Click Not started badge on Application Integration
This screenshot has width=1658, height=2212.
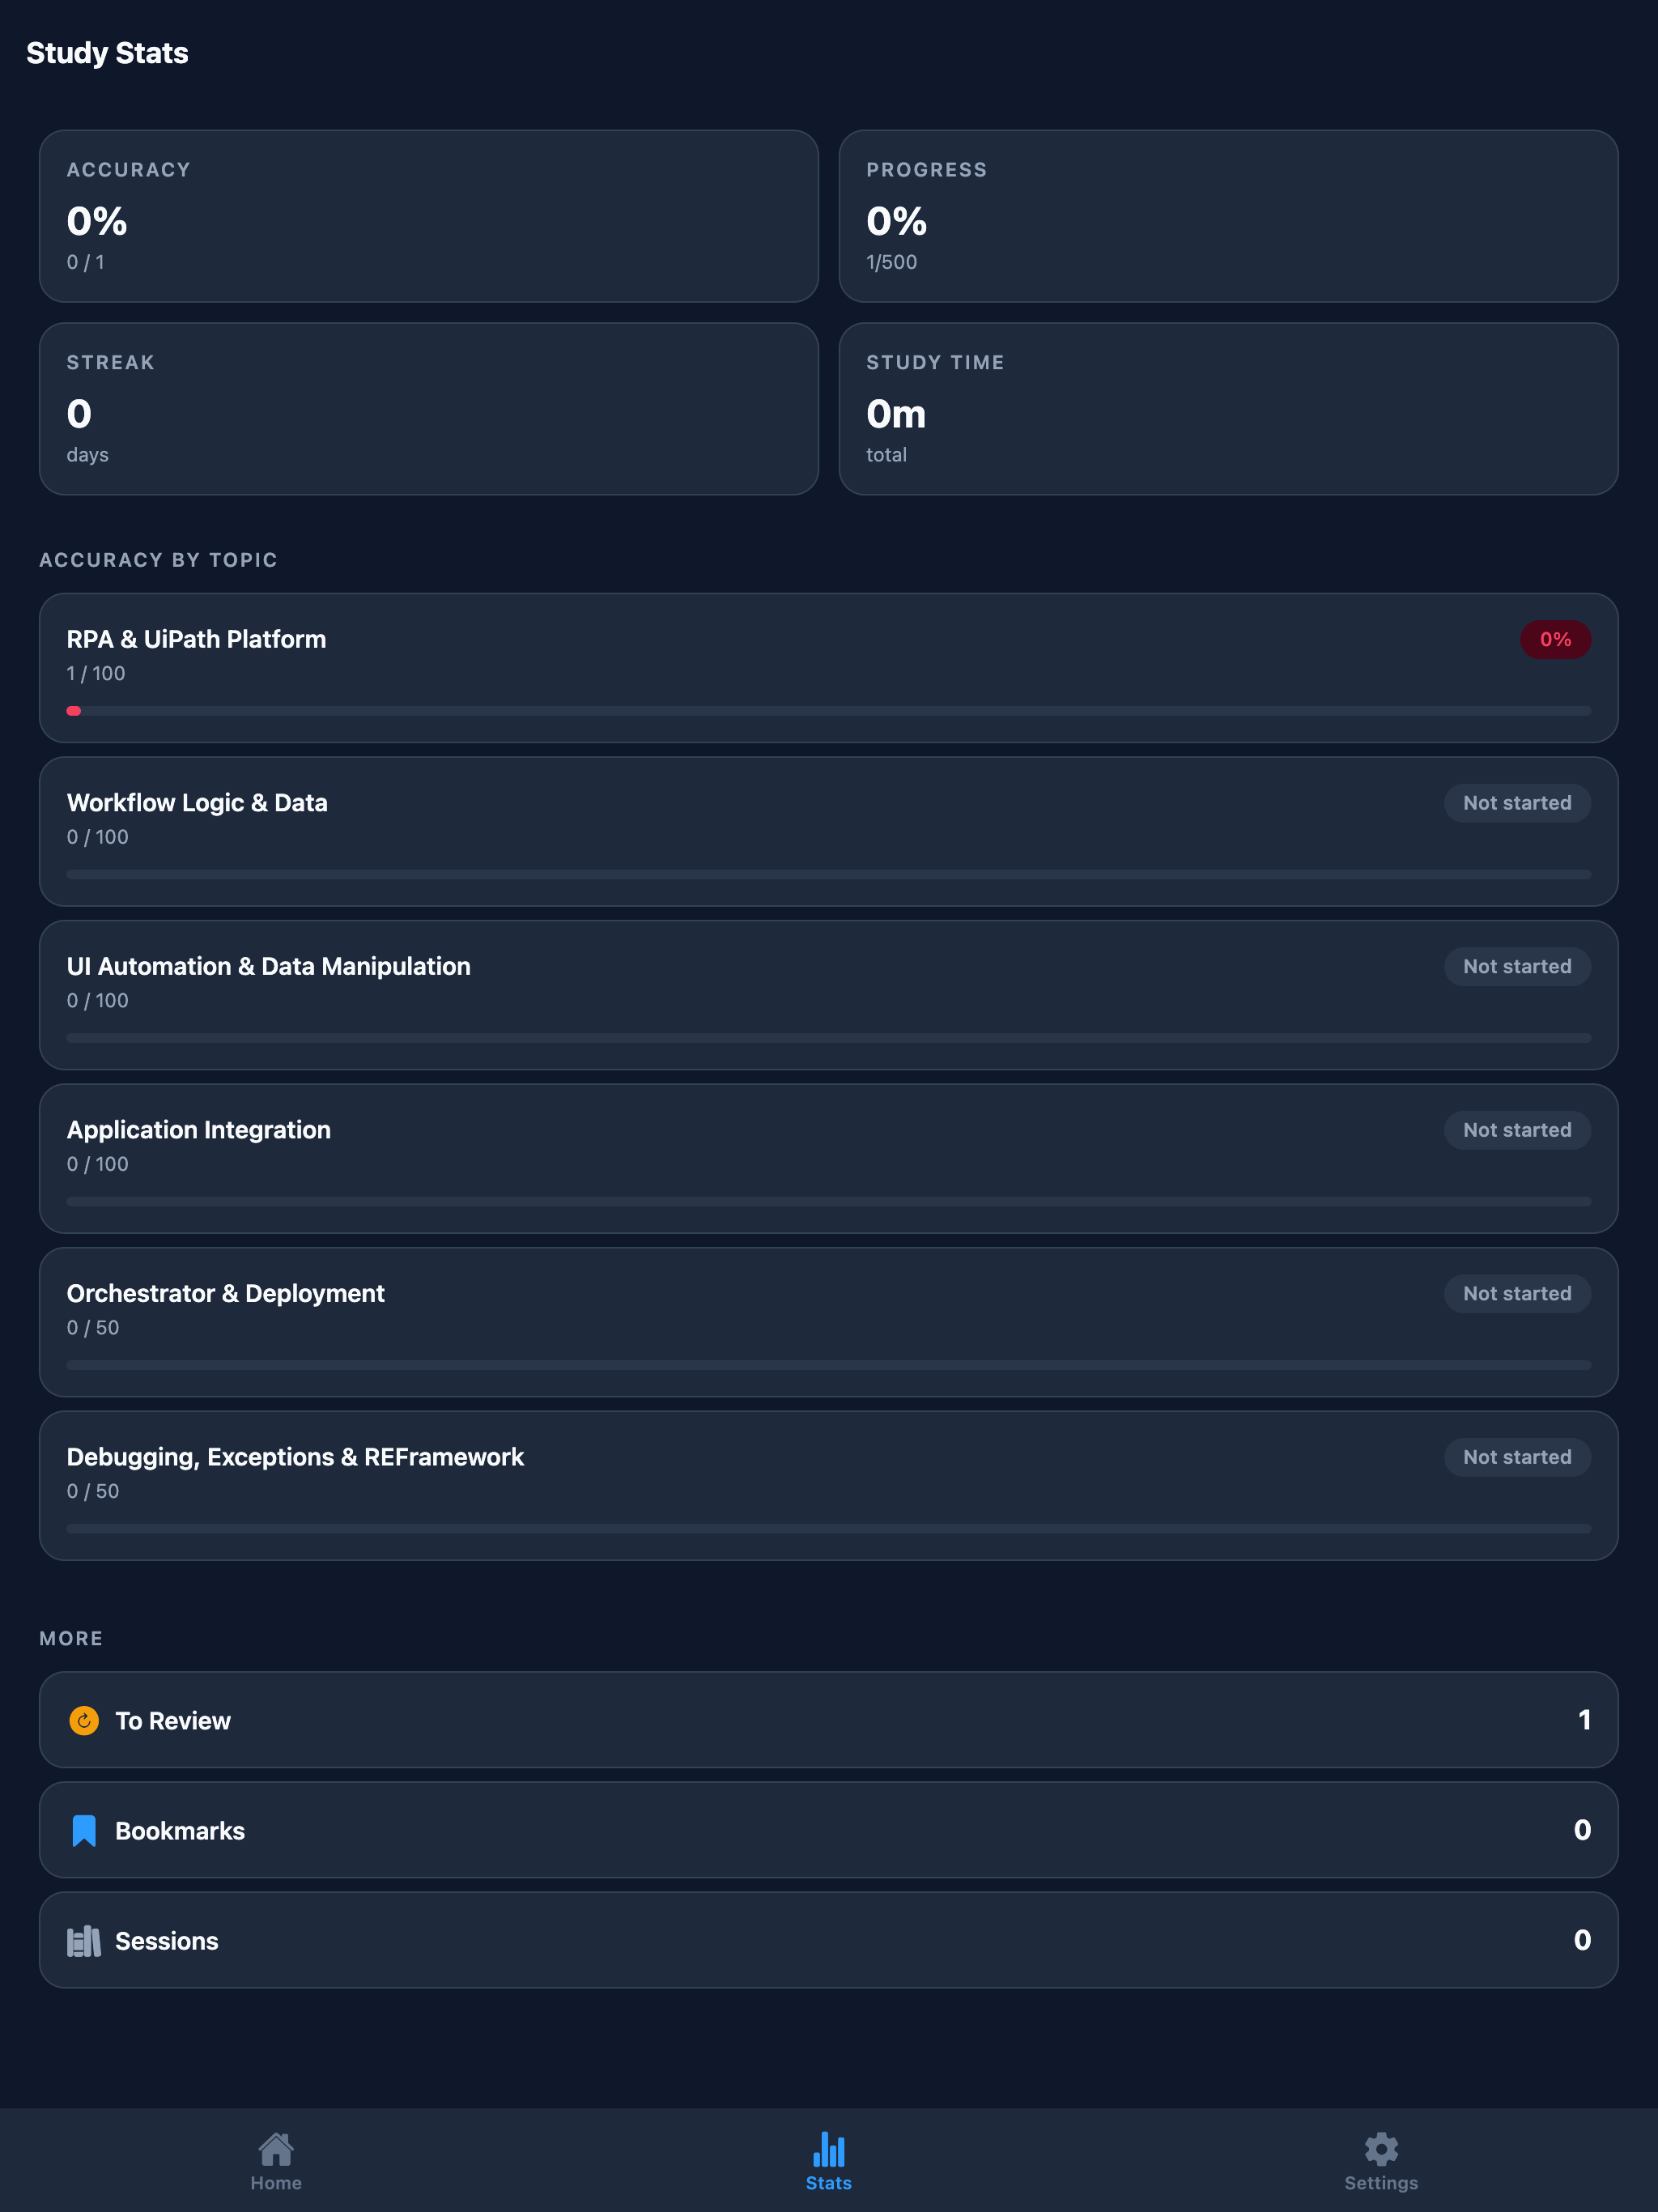(x=1517, y=1130)
